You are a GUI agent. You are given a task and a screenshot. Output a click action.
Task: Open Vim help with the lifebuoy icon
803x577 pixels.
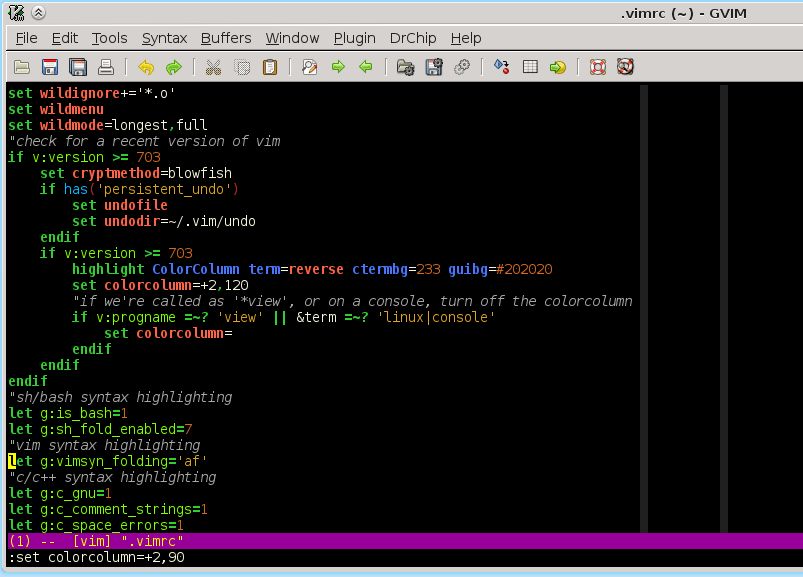point(596,67)
